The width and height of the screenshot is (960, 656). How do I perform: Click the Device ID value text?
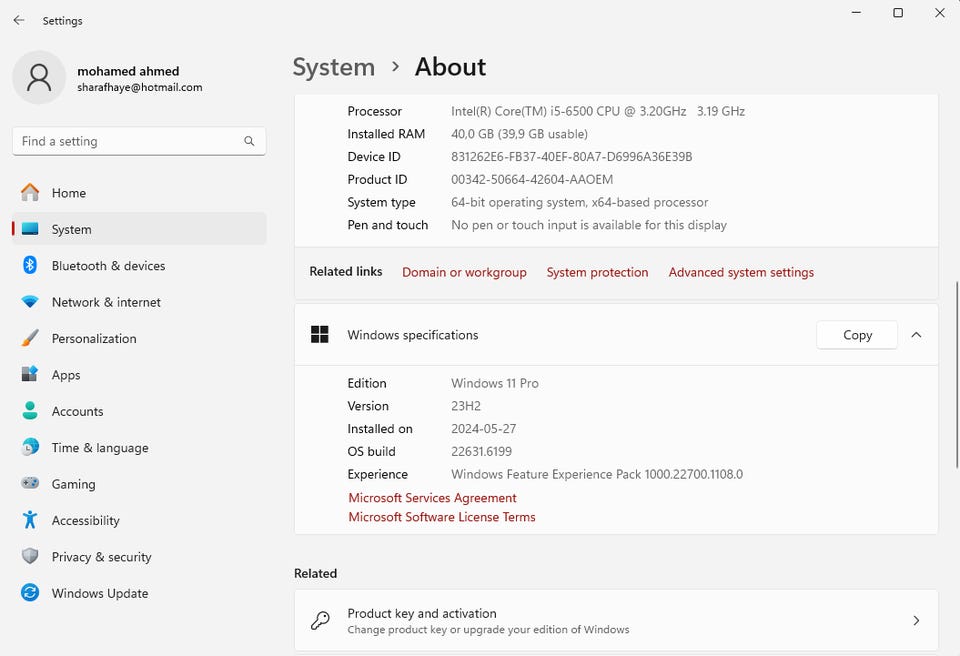tap(571, 156)
